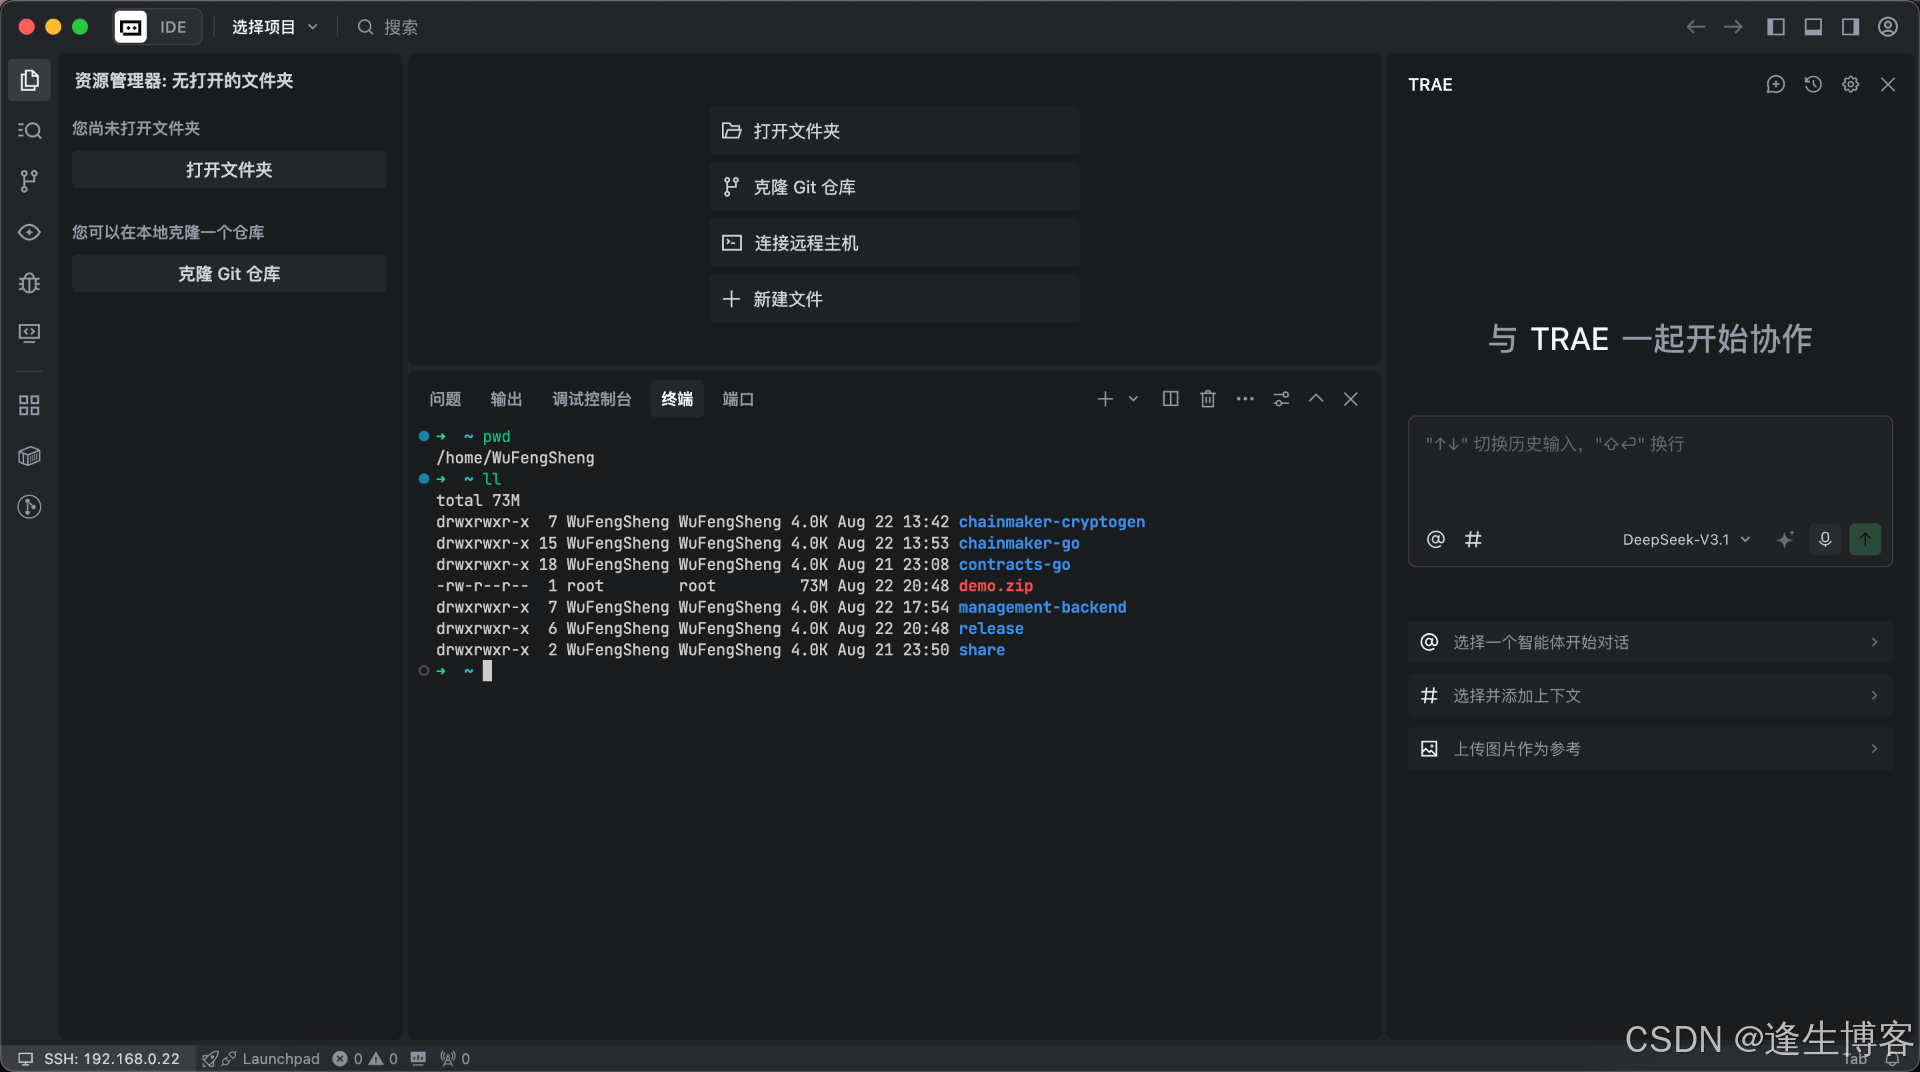The image size is (1920, 1072).
Task: Open the DeepSeek-V3.1 model dropdown
Action: tap(1686, 540)
